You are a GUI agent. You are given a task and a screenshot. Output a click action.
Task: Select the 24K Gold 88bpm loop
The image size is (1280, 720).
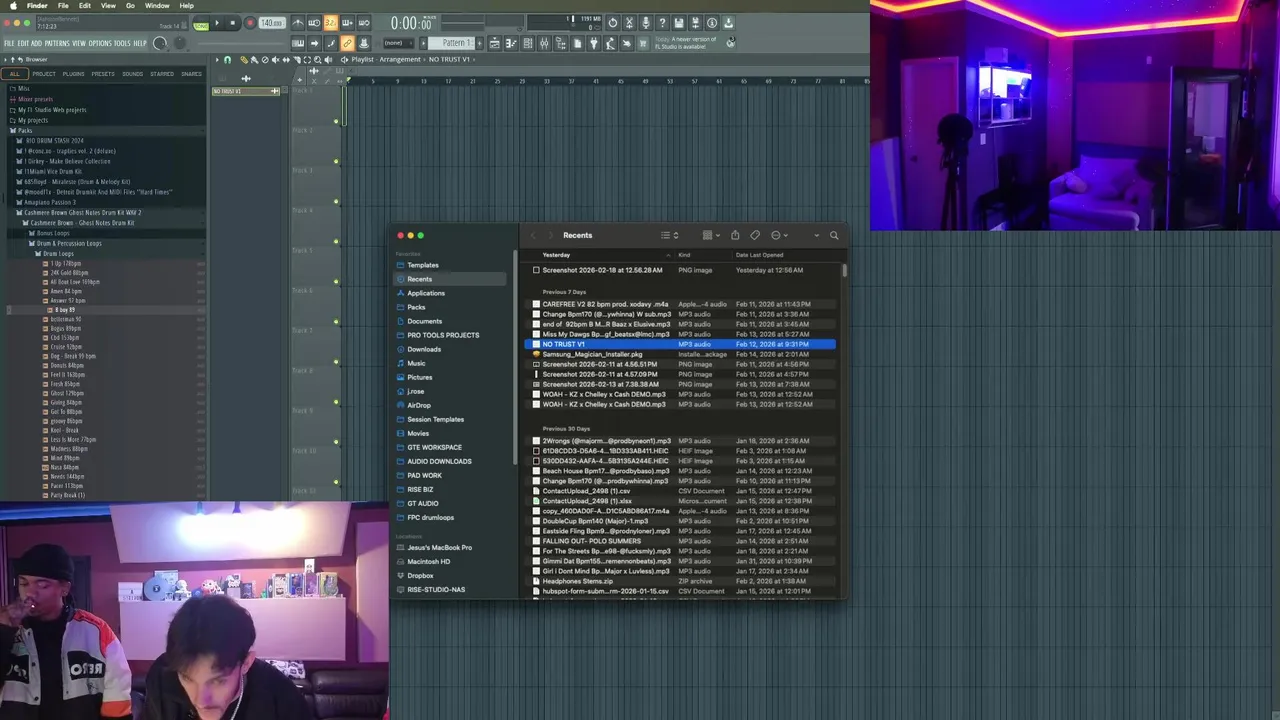point(69,272)
